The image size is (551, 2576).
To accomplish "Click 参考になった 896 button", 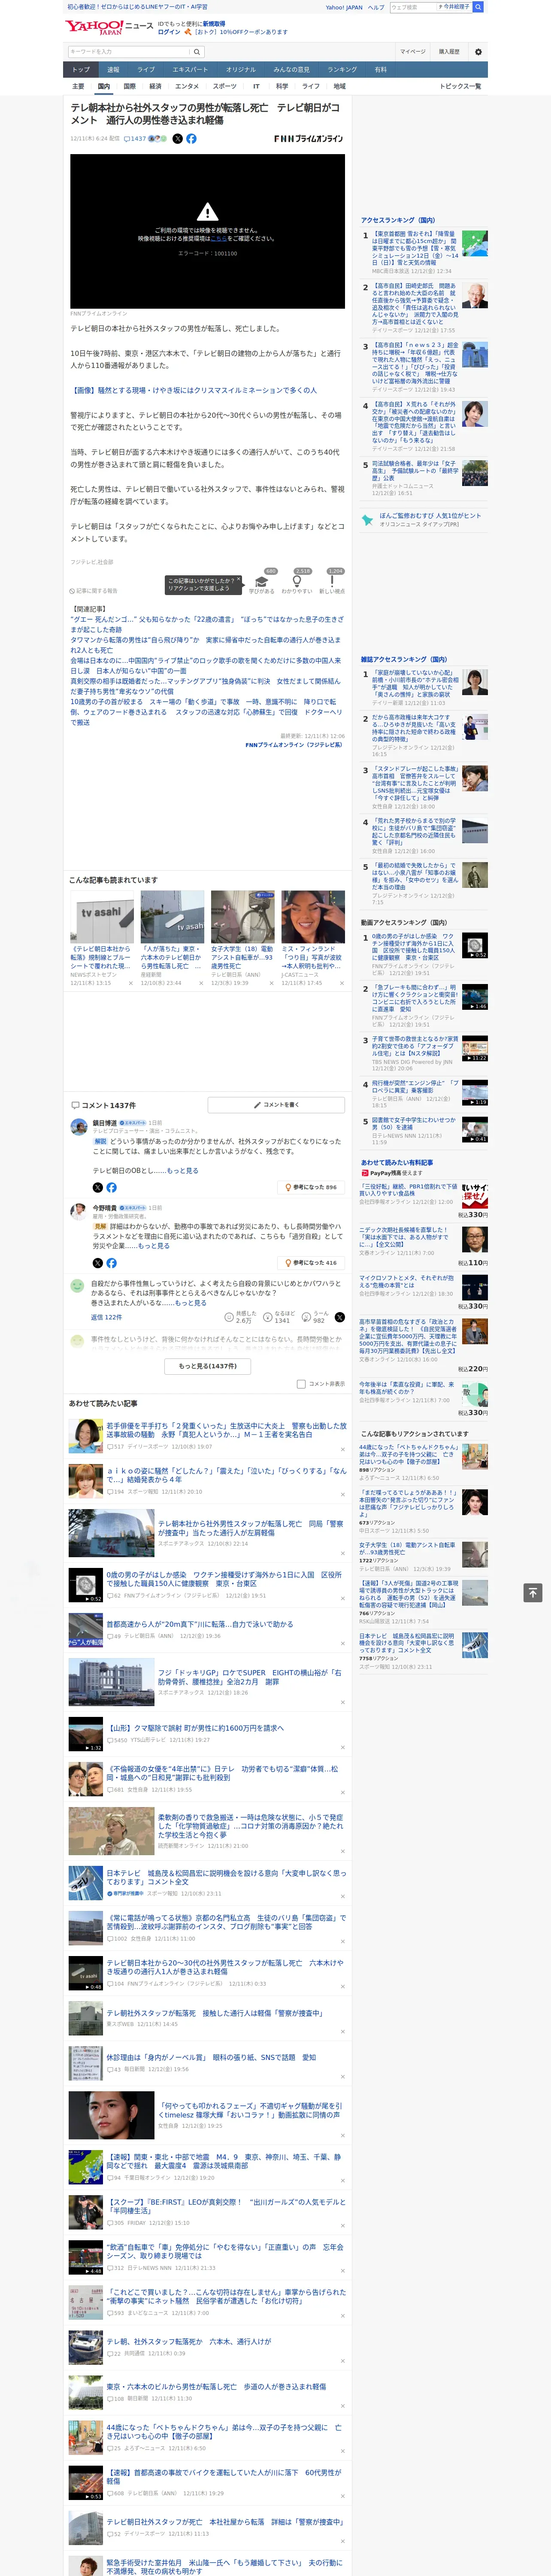I will [x=311, y=1187].
